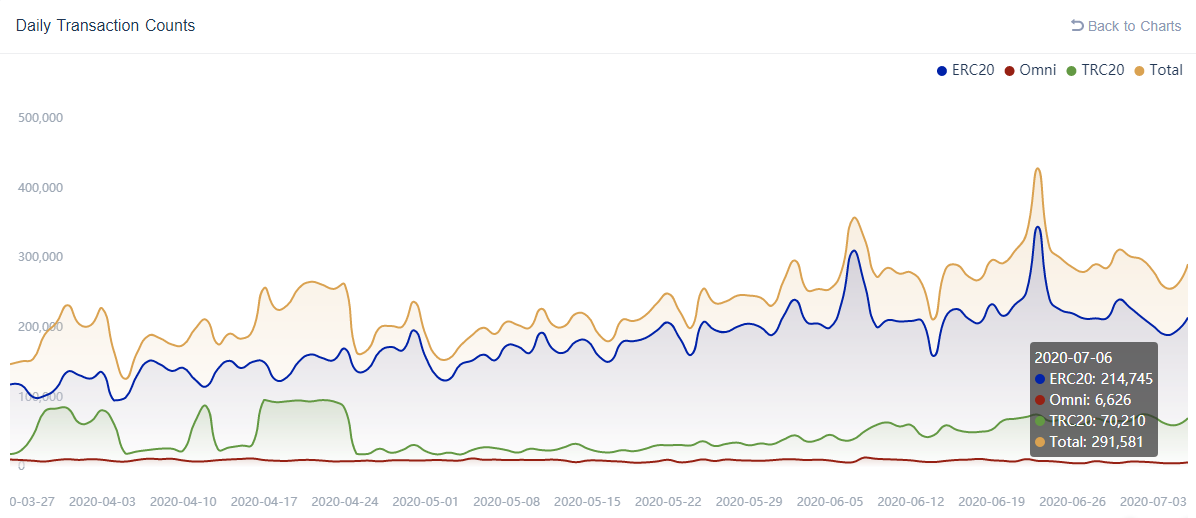The width and height of the screenshot is (1196, 518).
Task: Click the Daily Transaction Counts title
Action: coord(105,26)
